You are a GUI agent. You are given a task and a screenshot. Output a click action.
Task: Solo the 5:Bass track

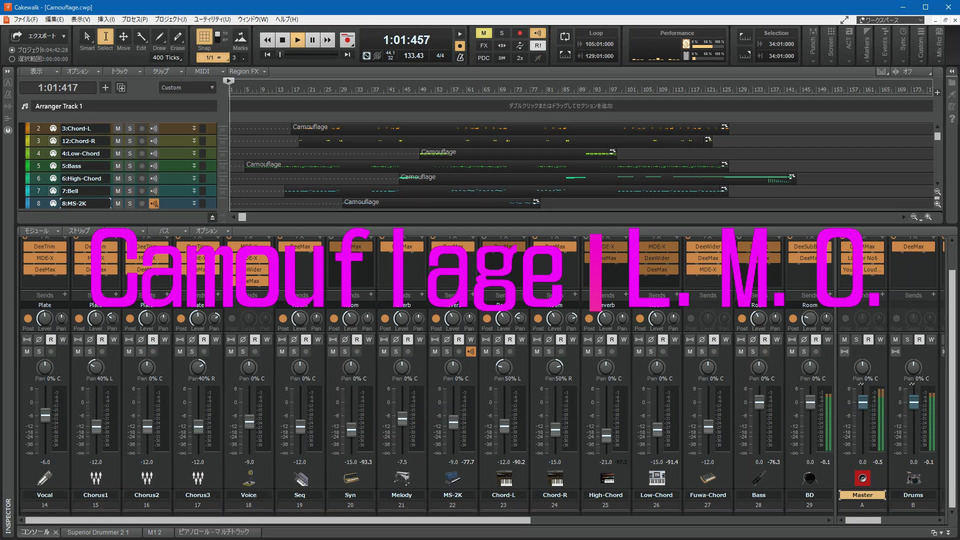point(130,166)
